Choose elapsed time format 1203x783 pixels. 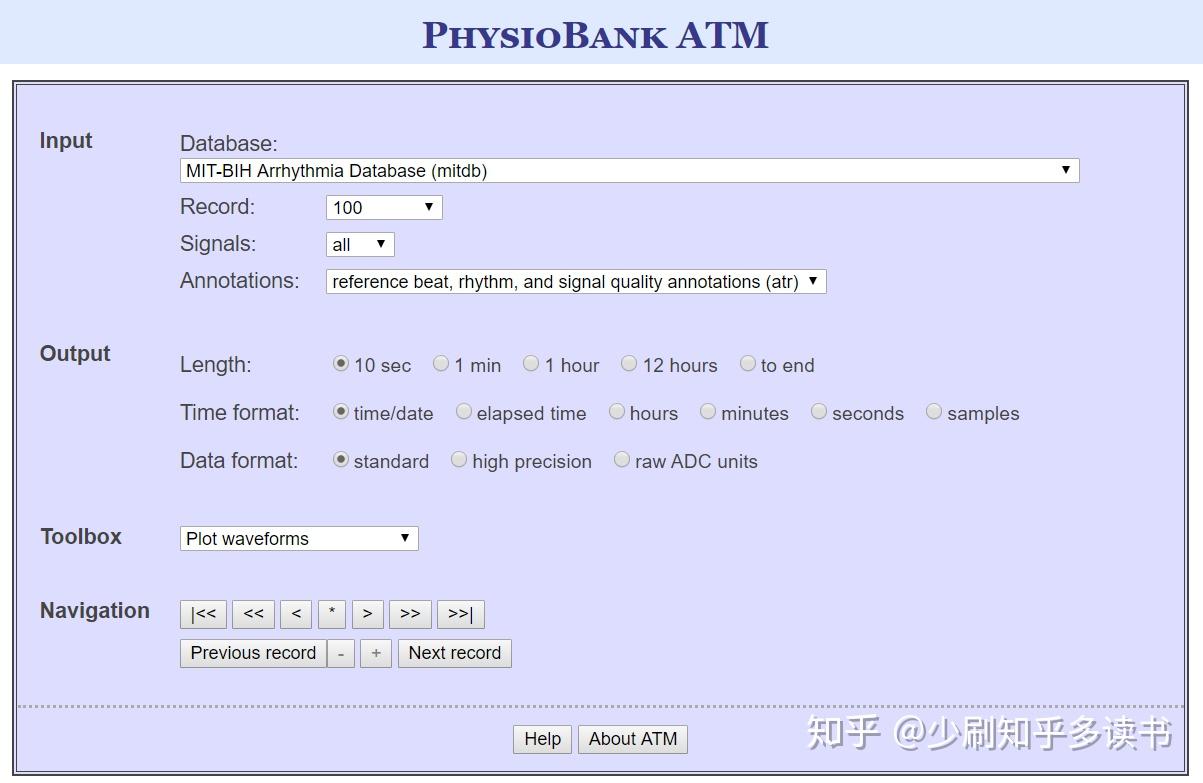pyautogui.click(x=464, y=412)
